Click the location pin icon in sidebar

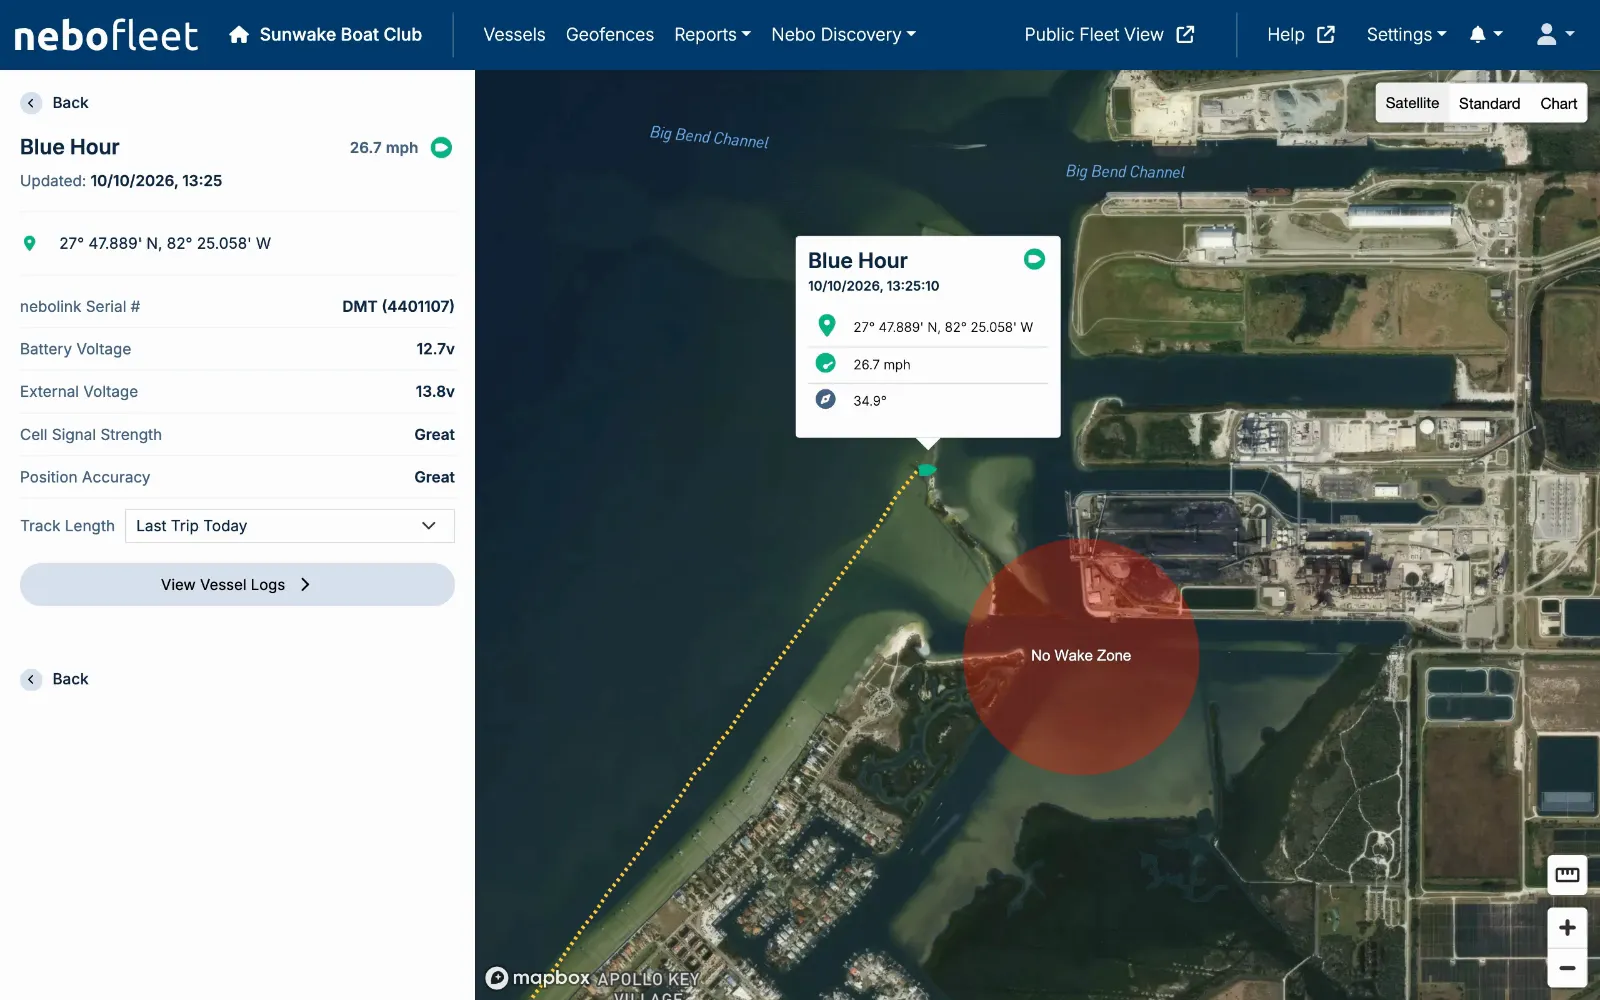click(30, 243)
